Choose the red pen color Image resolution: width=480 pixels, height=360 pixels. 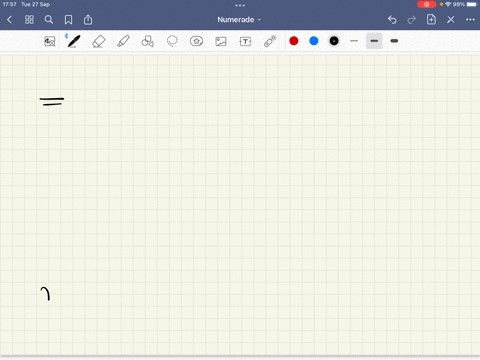294,41
